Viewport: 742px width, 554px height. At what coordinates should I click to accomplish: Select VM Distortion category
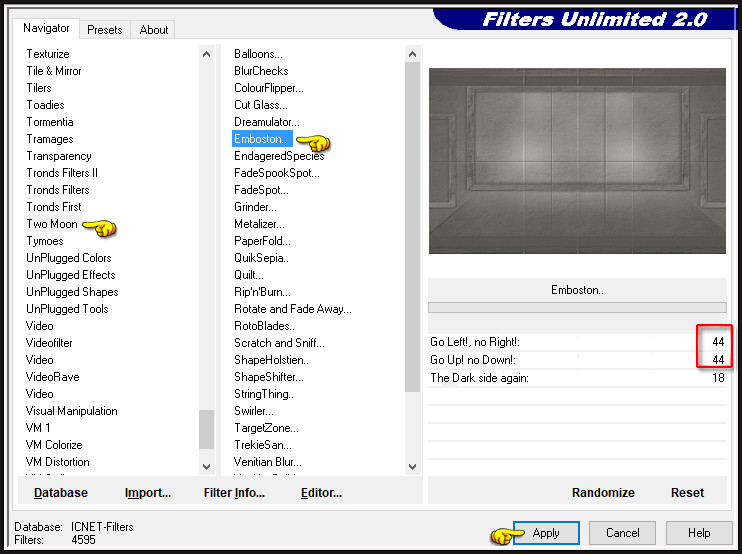pyautogui.click(x=57, y=462)
